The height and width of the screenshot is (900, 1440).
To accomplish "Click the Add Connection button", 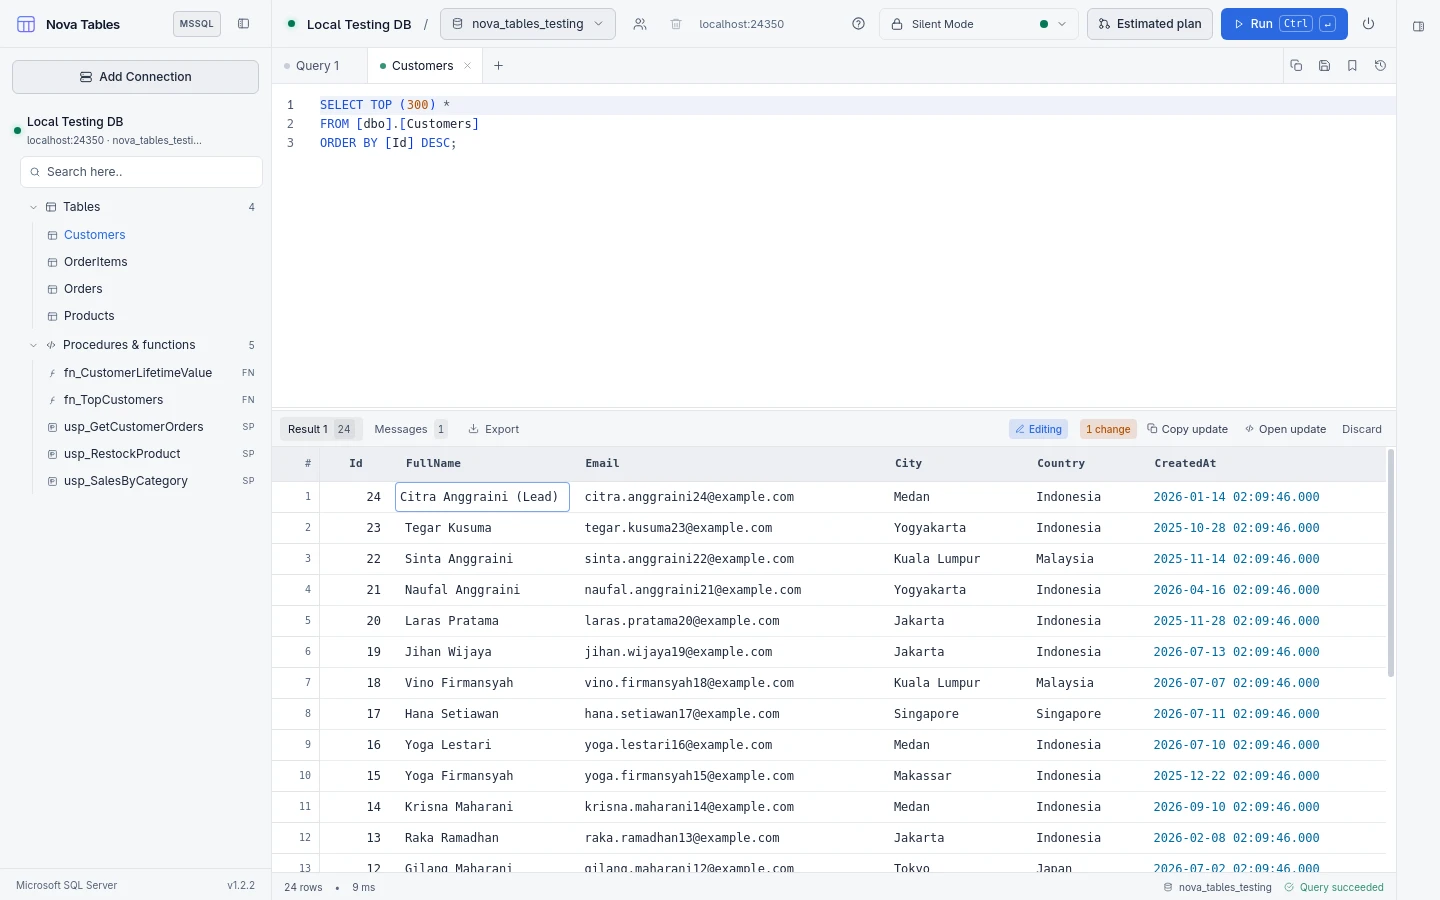I will click(x=135, y=77).
